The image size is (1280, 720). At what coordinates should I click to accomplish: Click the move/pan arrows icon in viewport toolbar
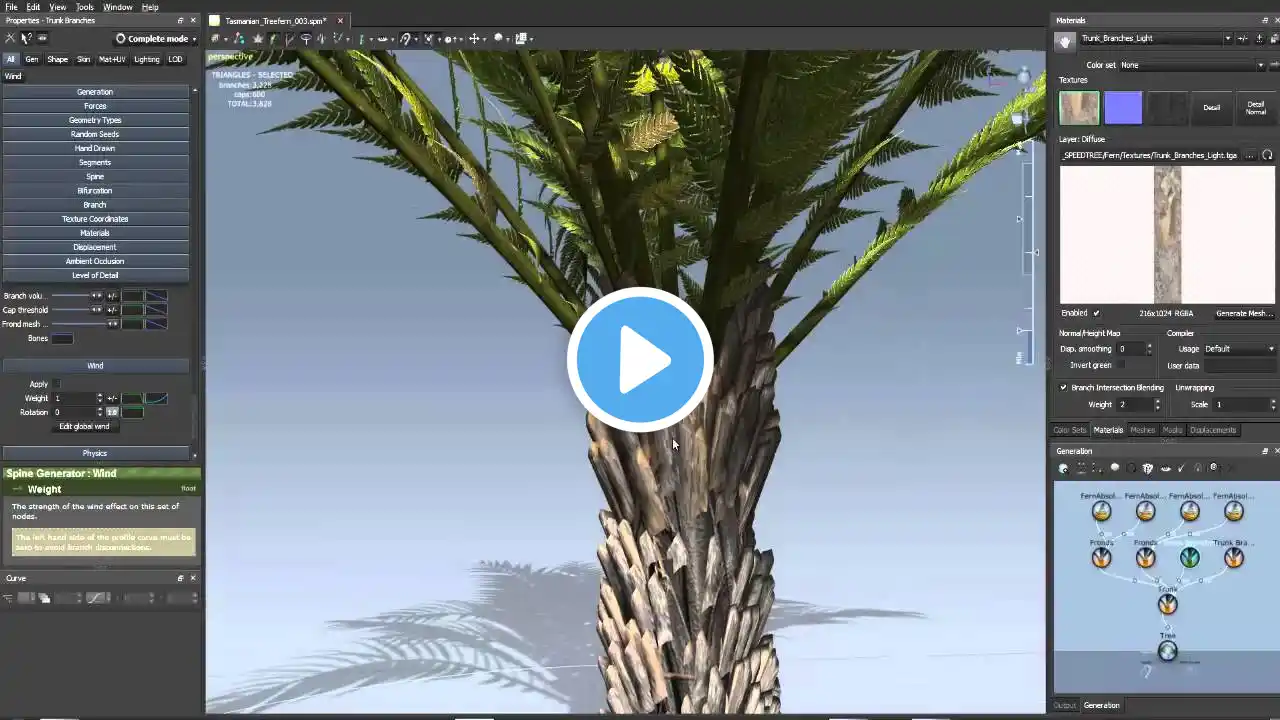click(474, 39)
